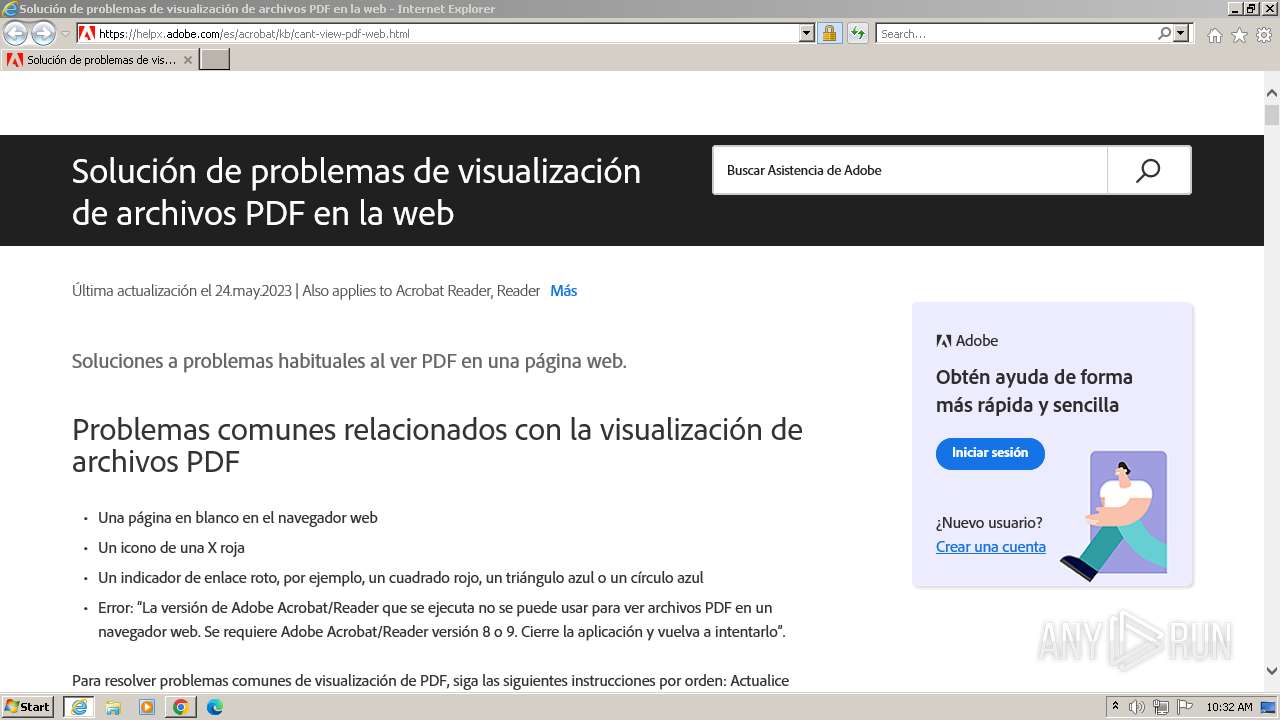The width and height of the screenshot is (1280, 720).
Task: Click the volume speaker tray icon
Action: point(1137,707)
